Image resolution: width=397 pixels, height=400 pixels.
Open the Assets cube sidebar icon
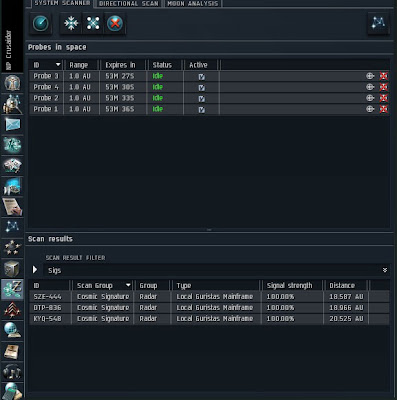pos(12,269)
